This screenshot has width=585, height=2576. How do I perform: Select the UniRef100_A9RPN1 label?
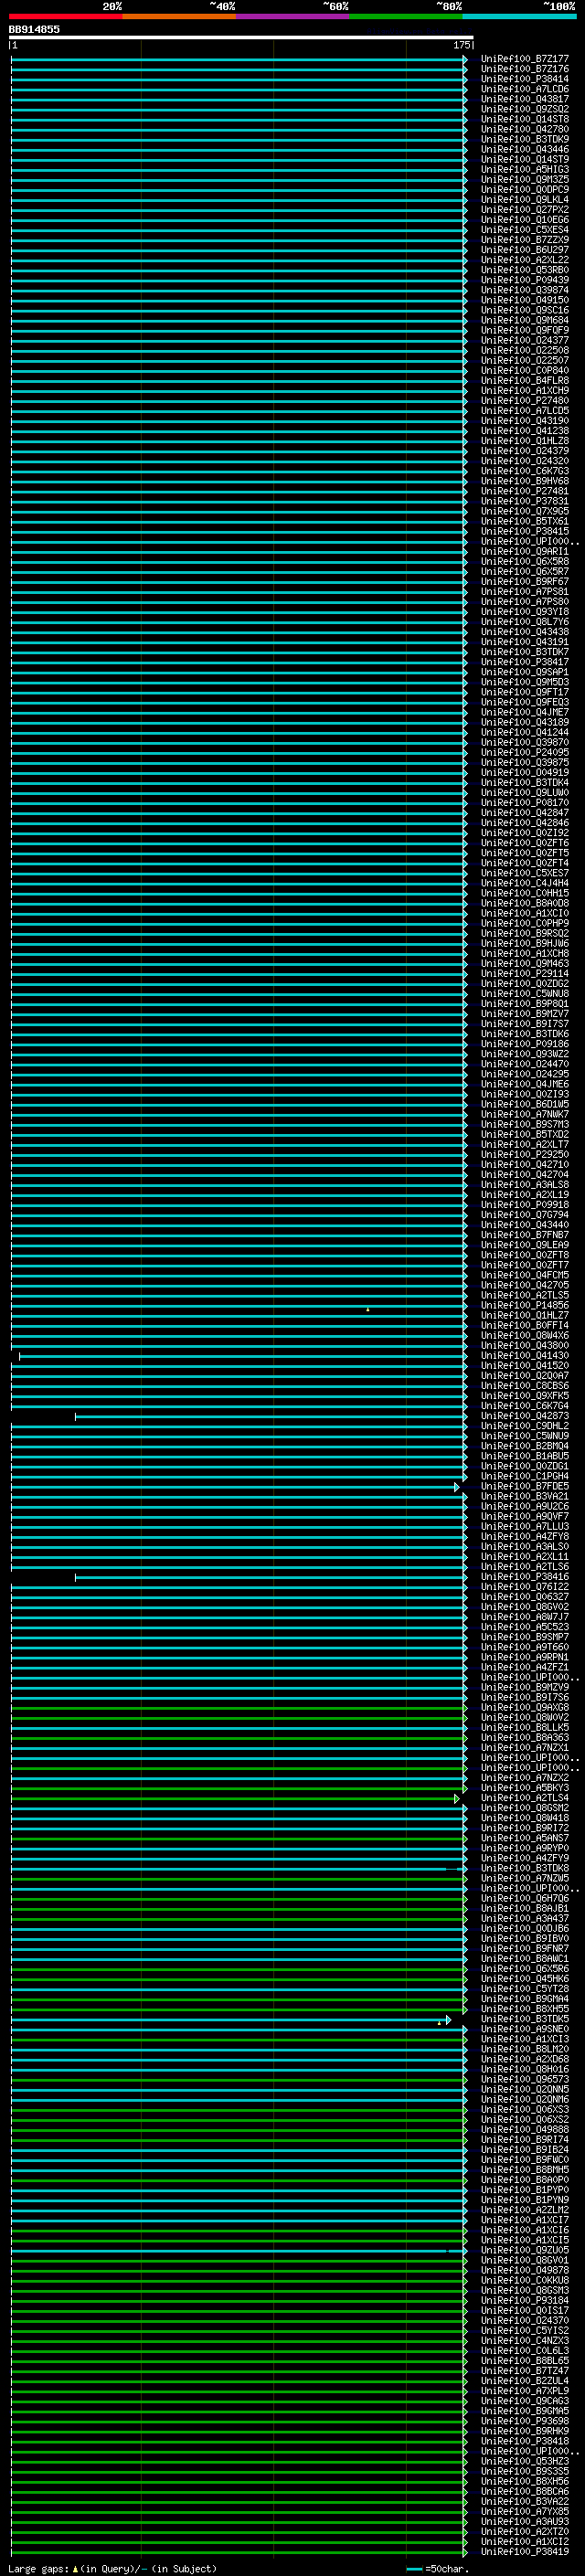pos(525,1657)
